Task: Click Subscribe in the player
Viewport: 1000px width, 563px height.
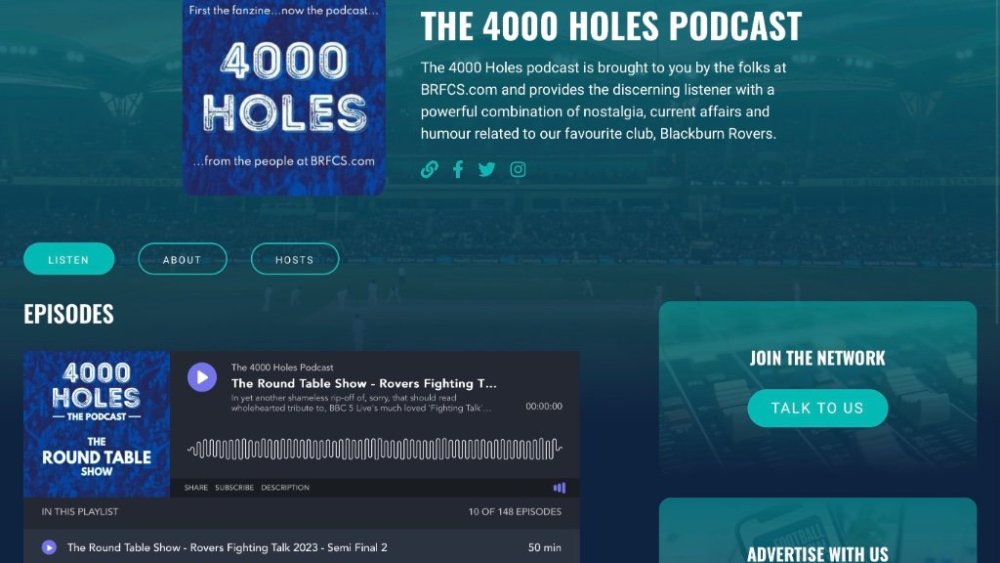Action: (234, 488)
